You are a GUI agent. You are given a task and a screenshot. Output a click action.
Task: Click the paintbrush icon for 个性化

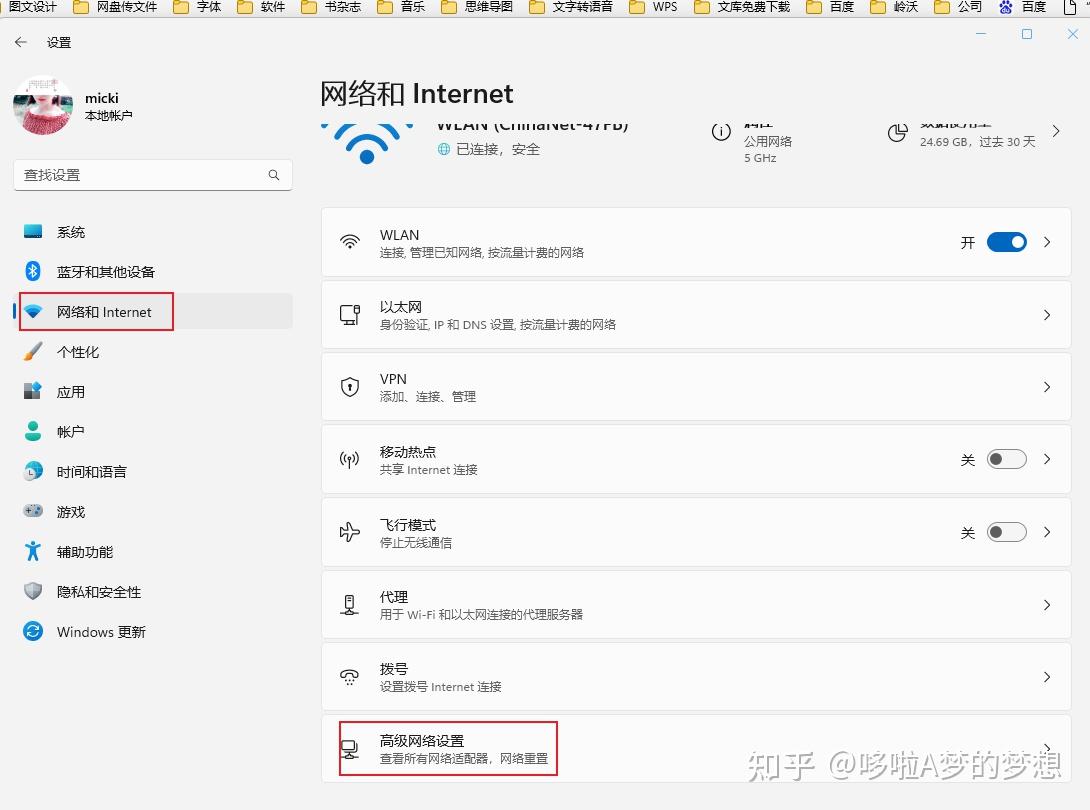click(33, 351)
